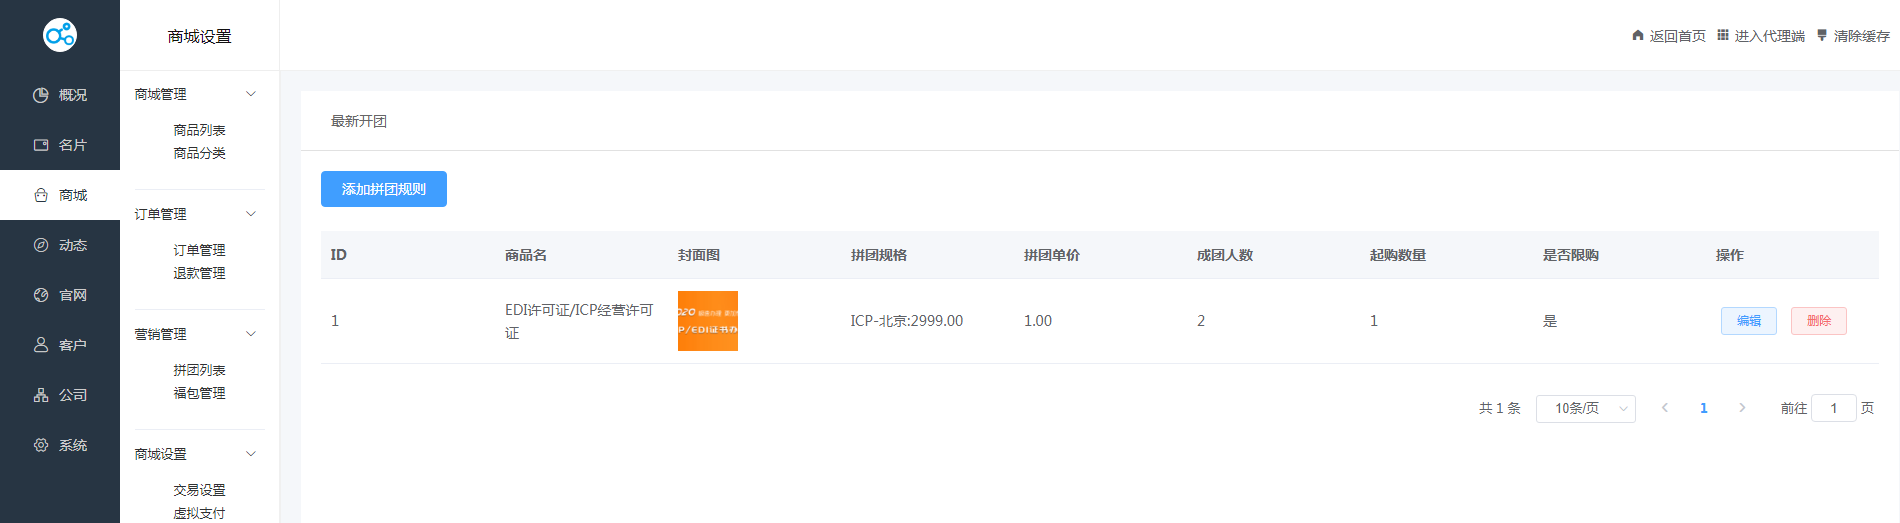1900x523 pixels.
Task: Open 动态 compass icon section
Action: click(x=60, y=245)
